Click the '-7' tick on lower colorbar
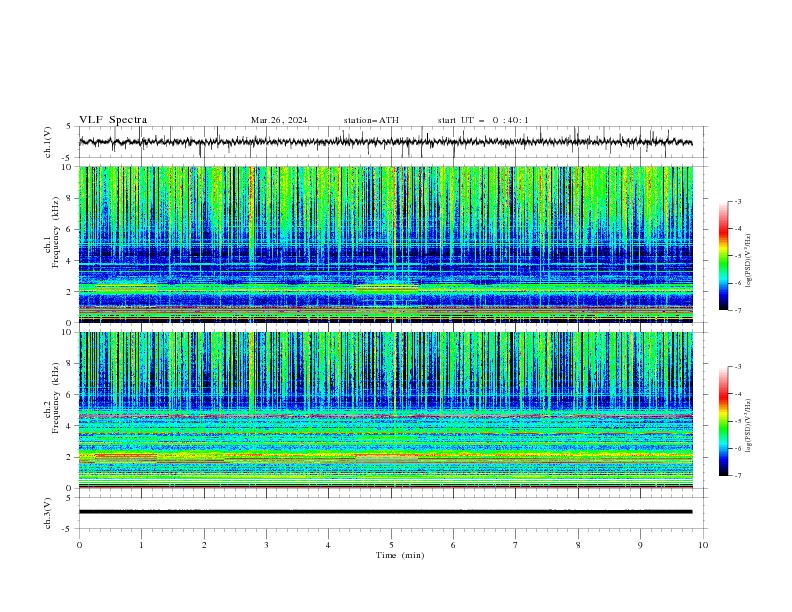Image resolution: width=792 pixels, height=612 pixels. coord(737,475)
